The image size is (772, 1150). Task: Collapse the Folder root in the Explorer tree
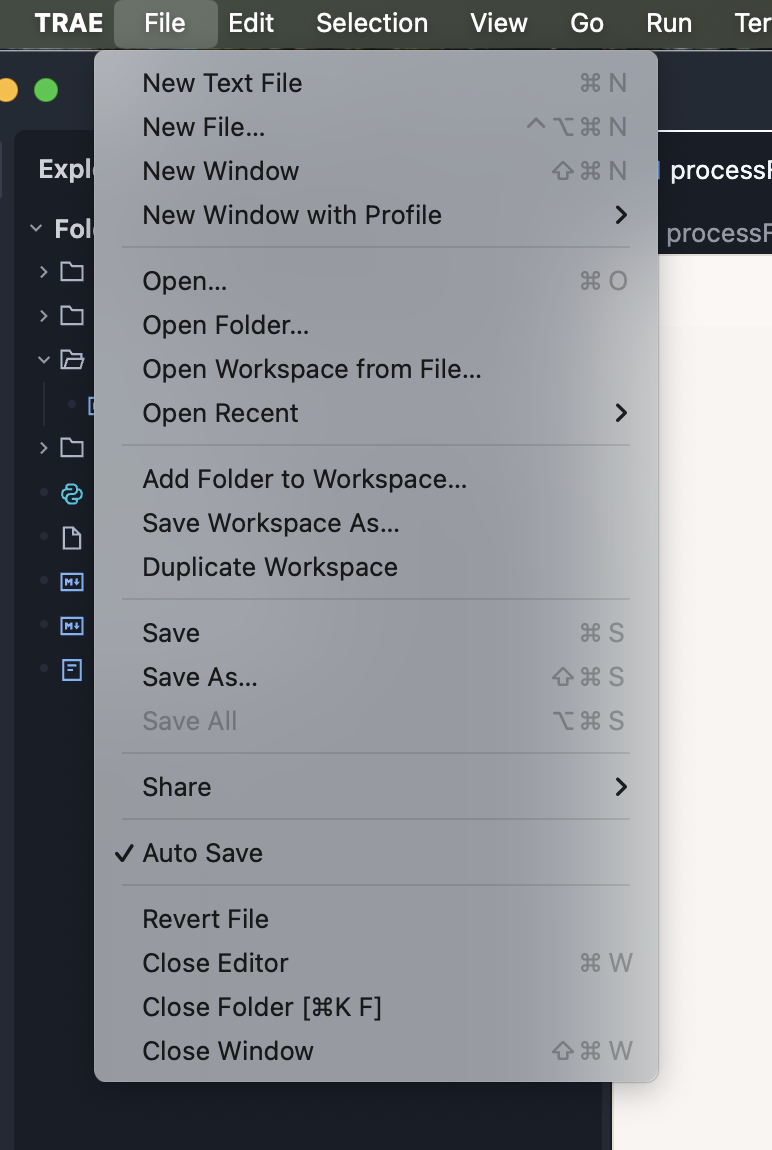[x=36, y=228]
